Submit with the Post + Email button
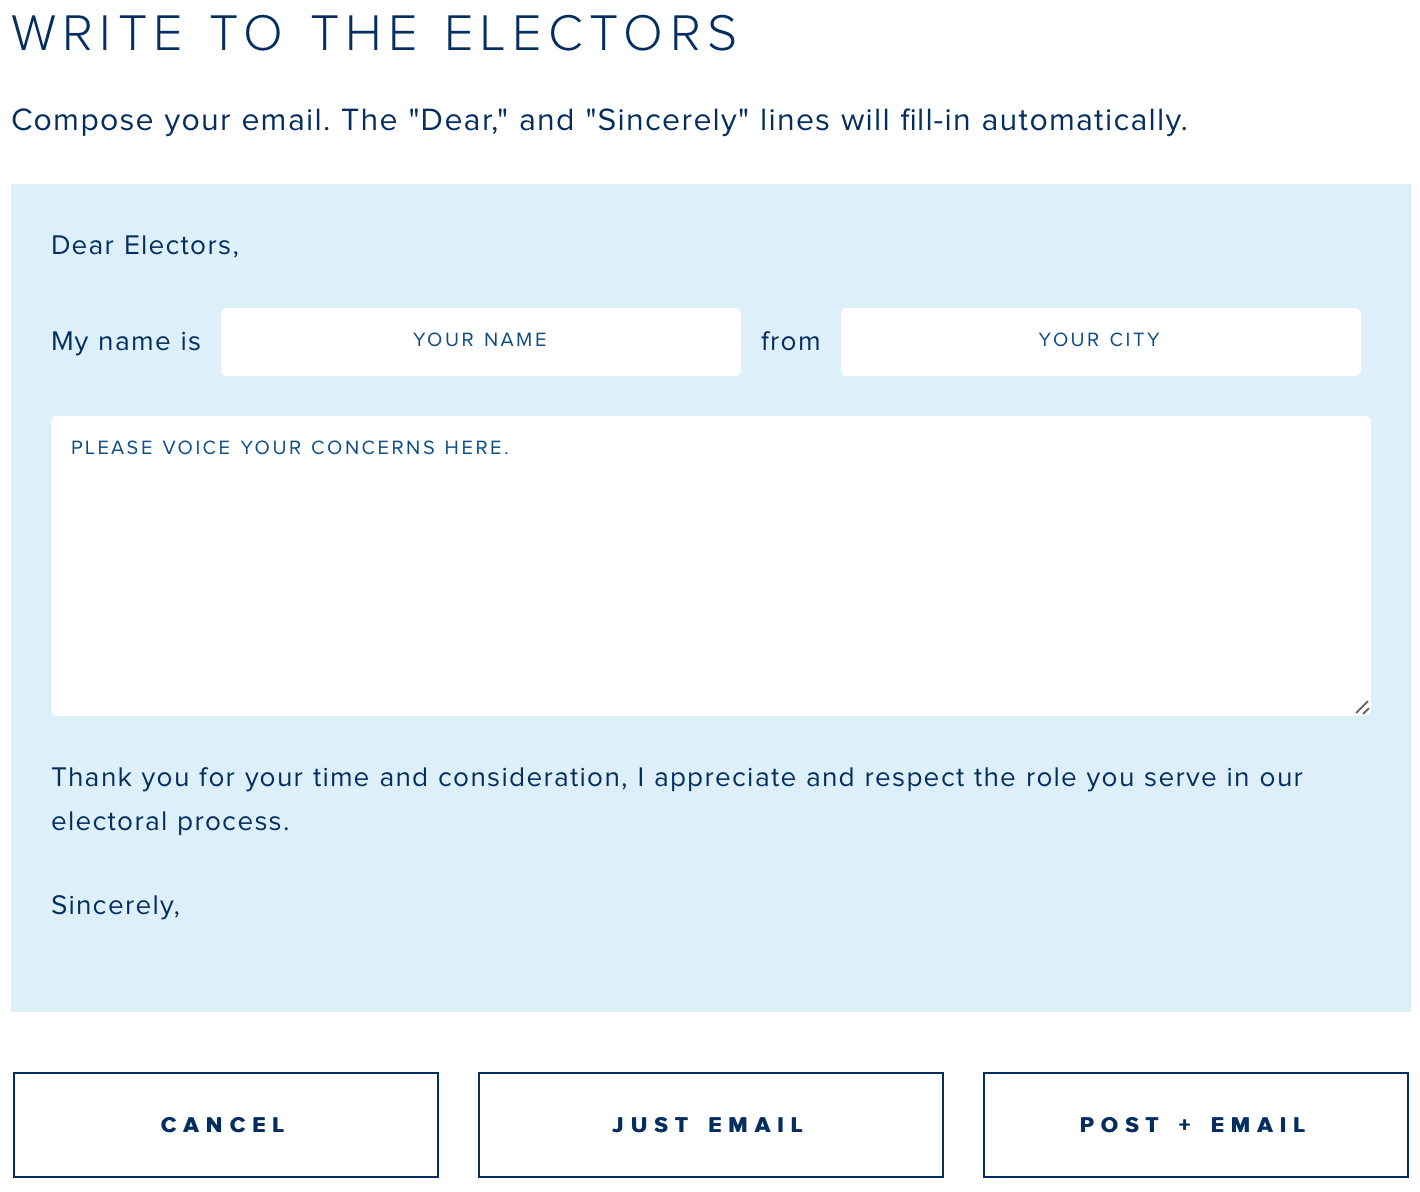This screenshot has width=1420, height=1192. [x=1195, y=1125]
